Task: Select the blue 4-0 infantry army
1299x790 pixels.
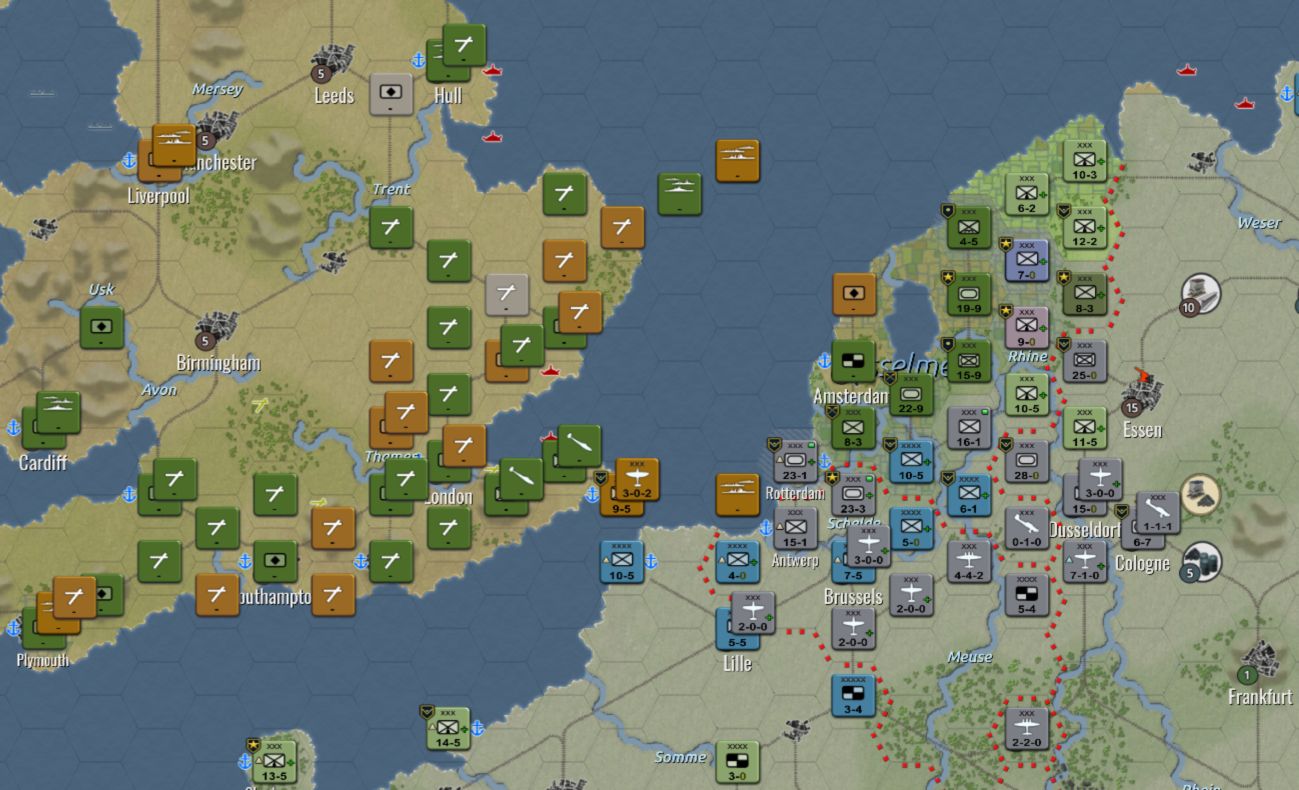Action: (737, 561)
